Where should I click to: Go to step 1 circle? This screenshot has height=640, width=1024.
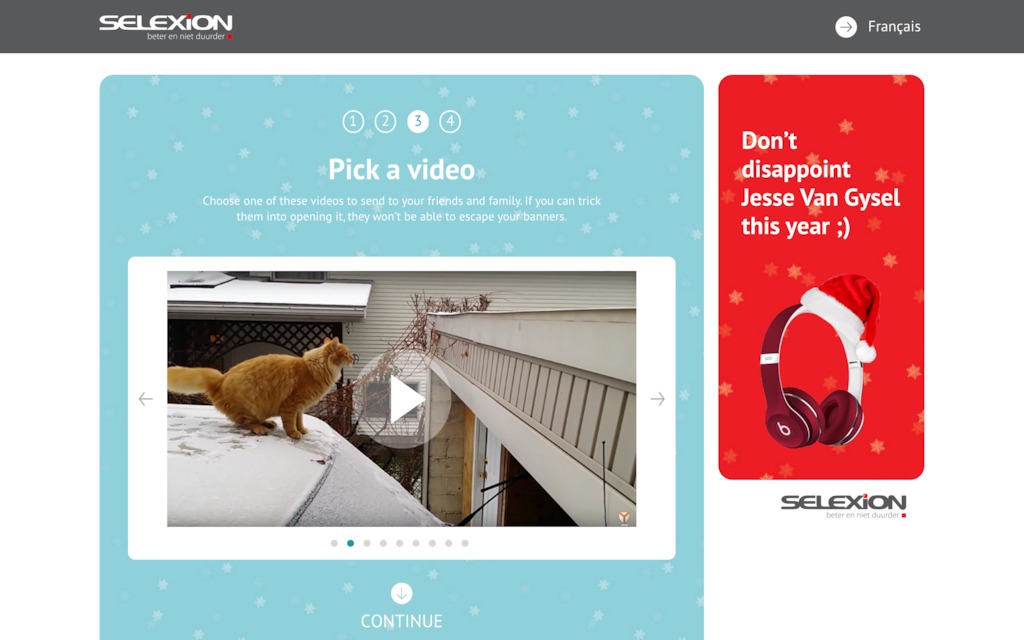click(353, 121)
